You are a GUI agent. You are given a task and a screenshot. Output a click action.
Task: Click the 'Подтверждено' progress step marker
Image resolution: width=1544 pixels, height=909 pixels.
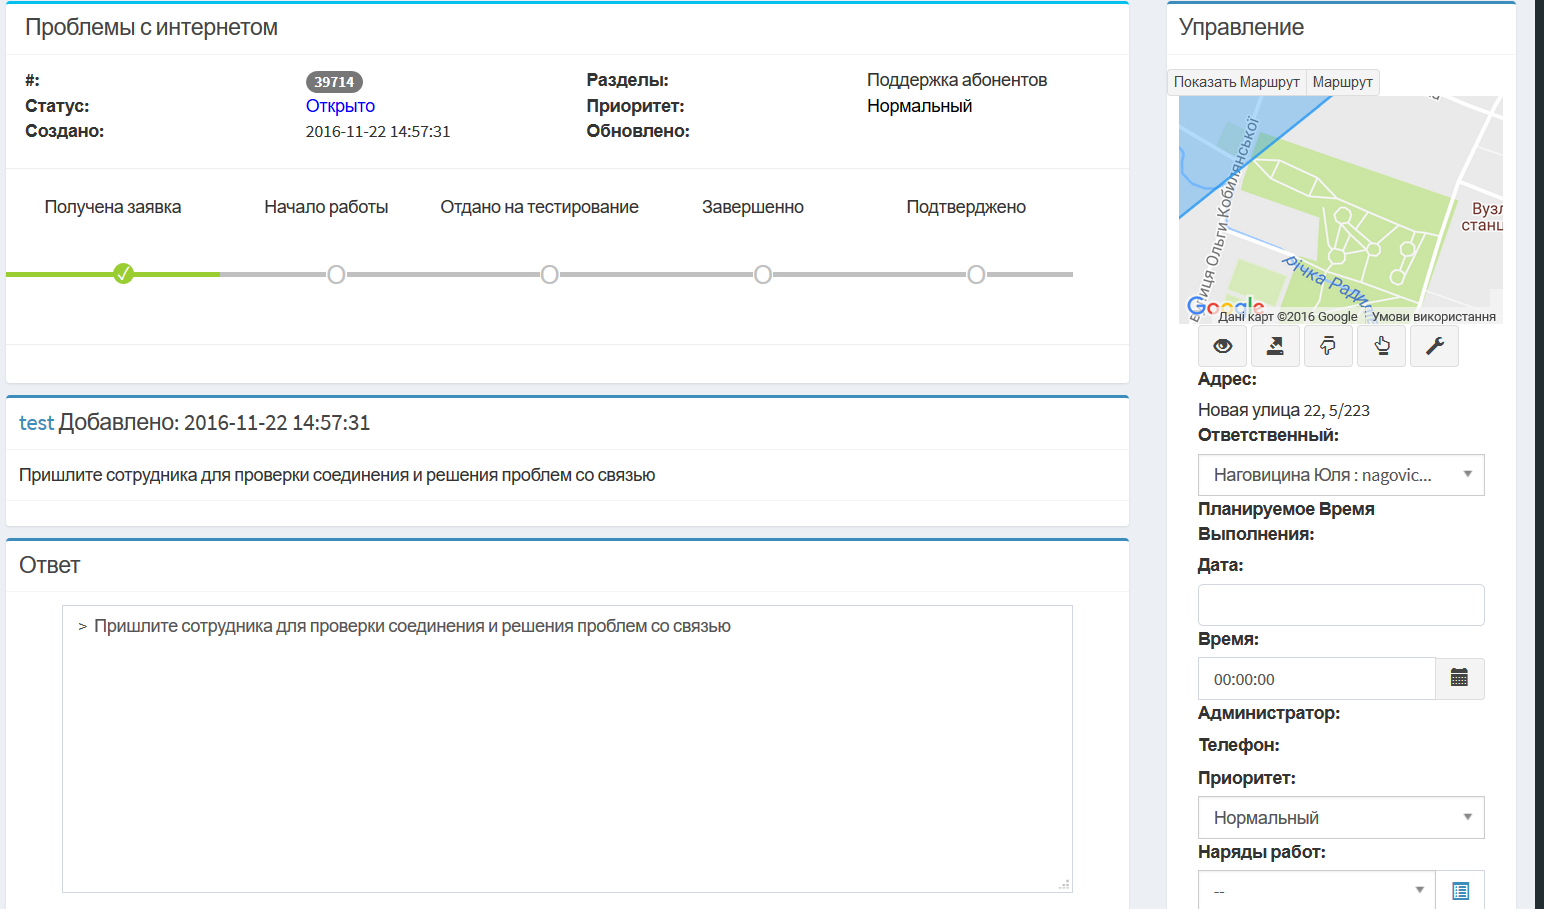(x=976, y=274)
